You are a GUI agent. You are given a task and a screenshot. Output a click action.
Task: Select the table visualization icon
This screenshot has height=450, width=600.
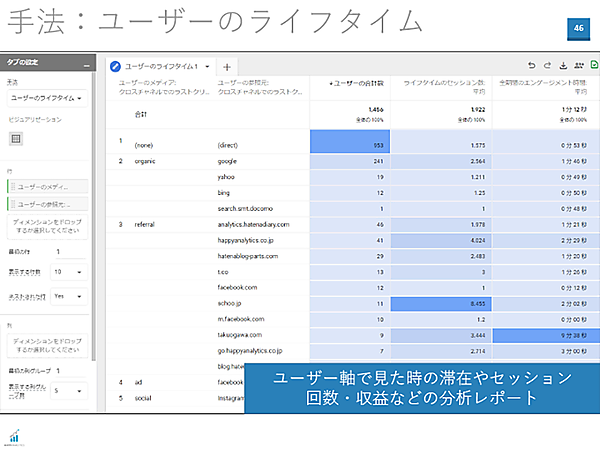coord(15,139)
